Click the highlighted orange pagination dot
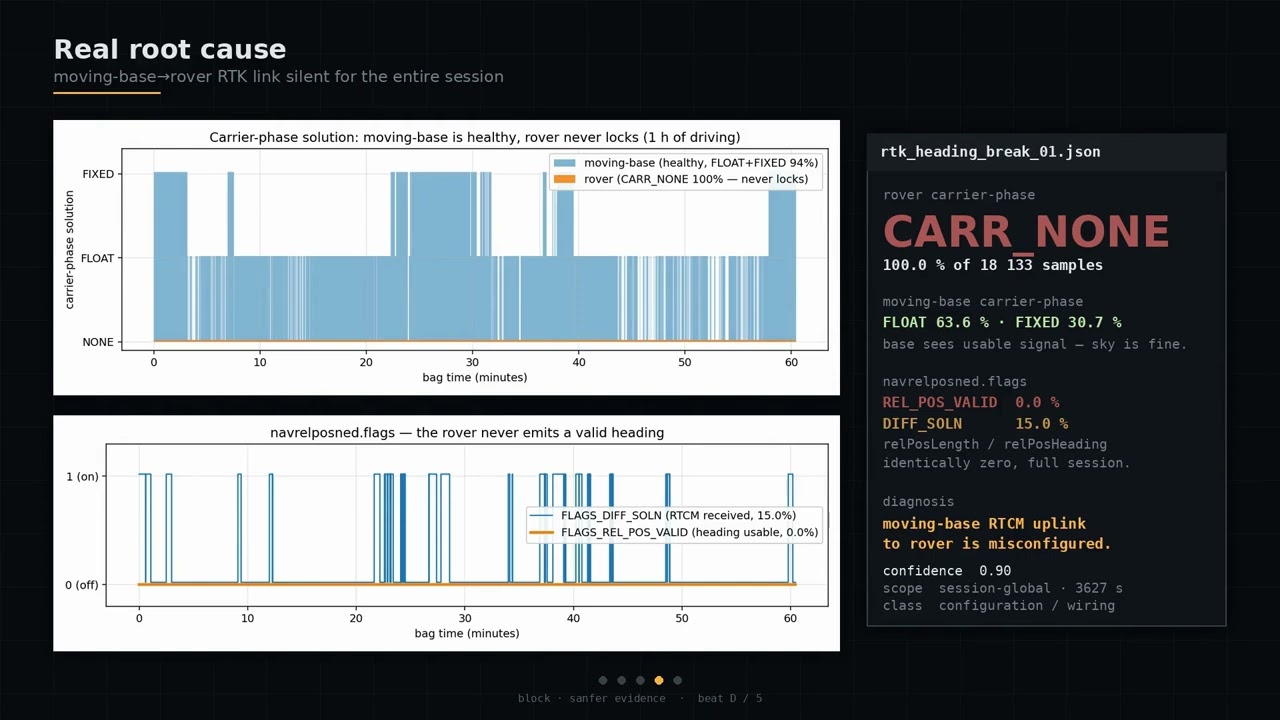Image resolution: width=1280 pixels, height=720 pixels. coord(659,680)
